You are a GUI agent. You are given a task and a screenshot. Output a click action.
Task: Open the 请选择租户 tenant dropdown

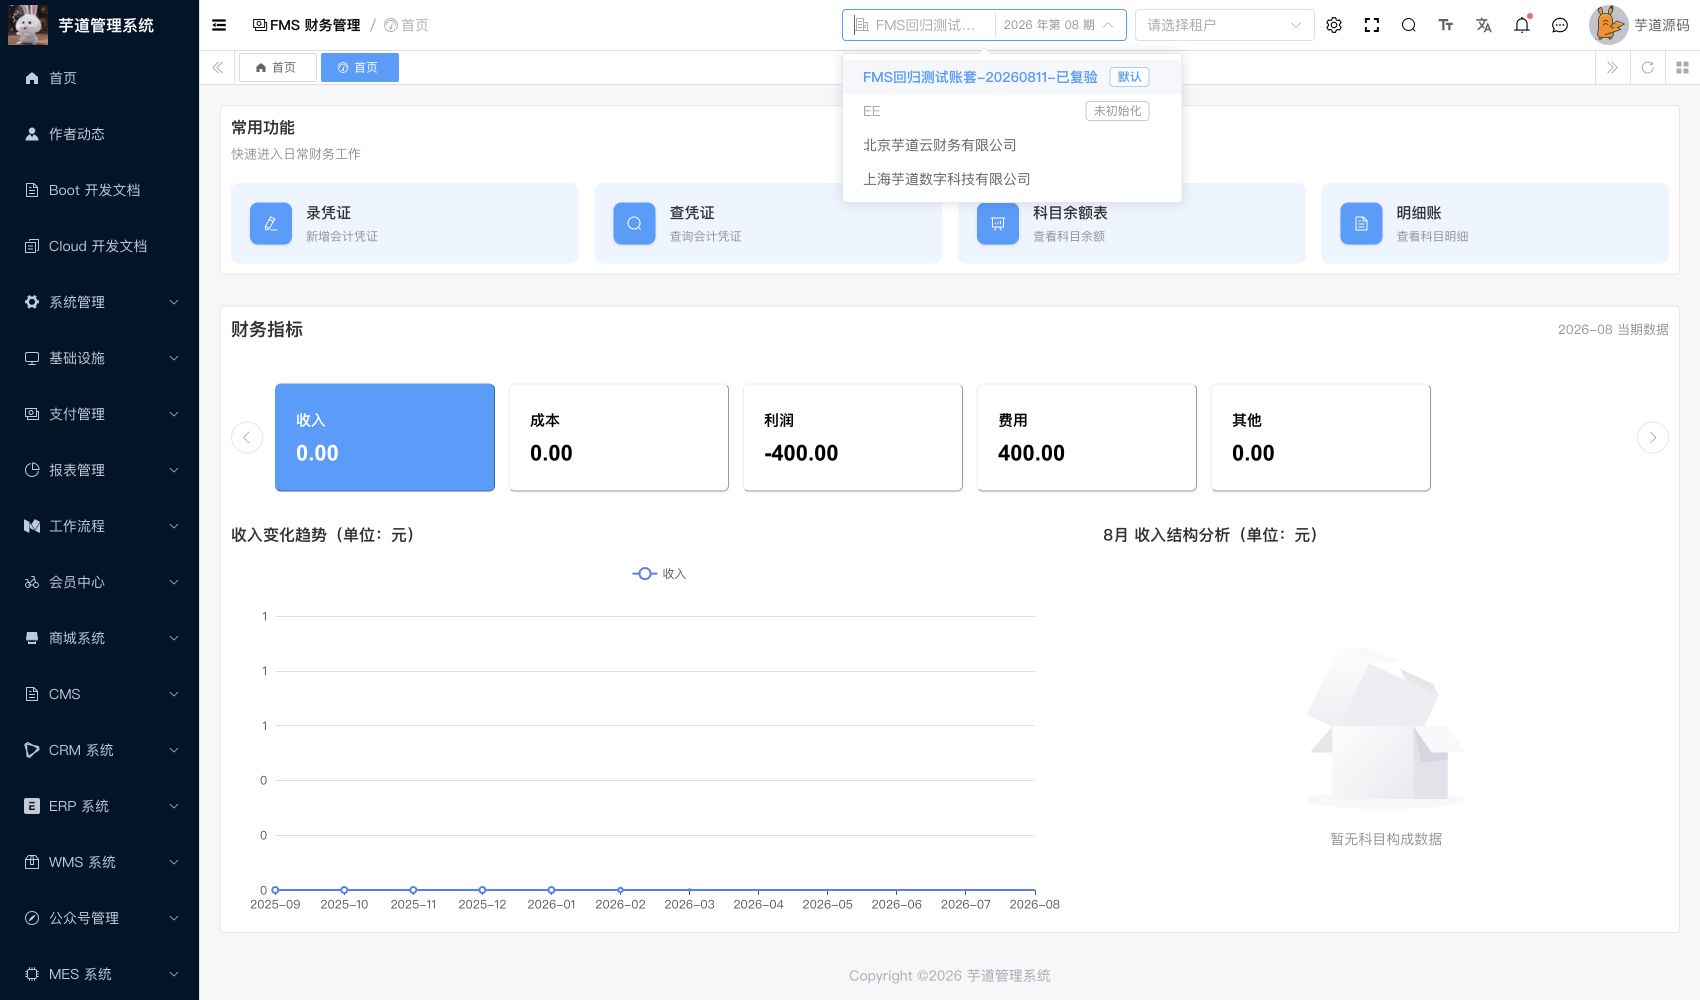(x=1224, y=25)
